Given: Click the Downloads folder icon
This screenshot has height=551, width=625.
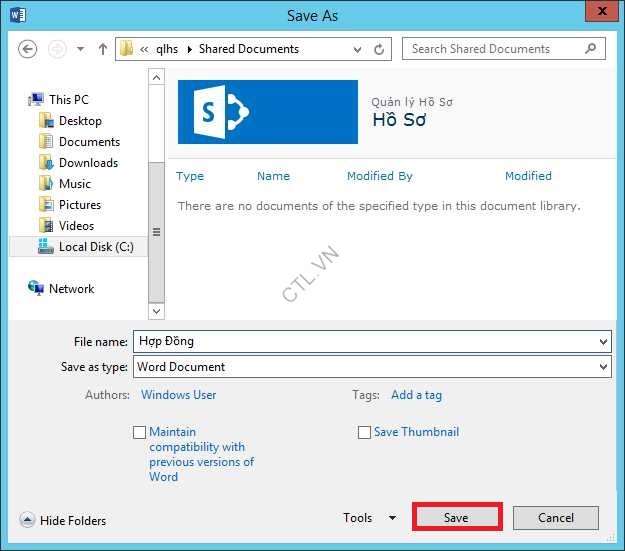Looking at the screenshot, I should 46,163.
